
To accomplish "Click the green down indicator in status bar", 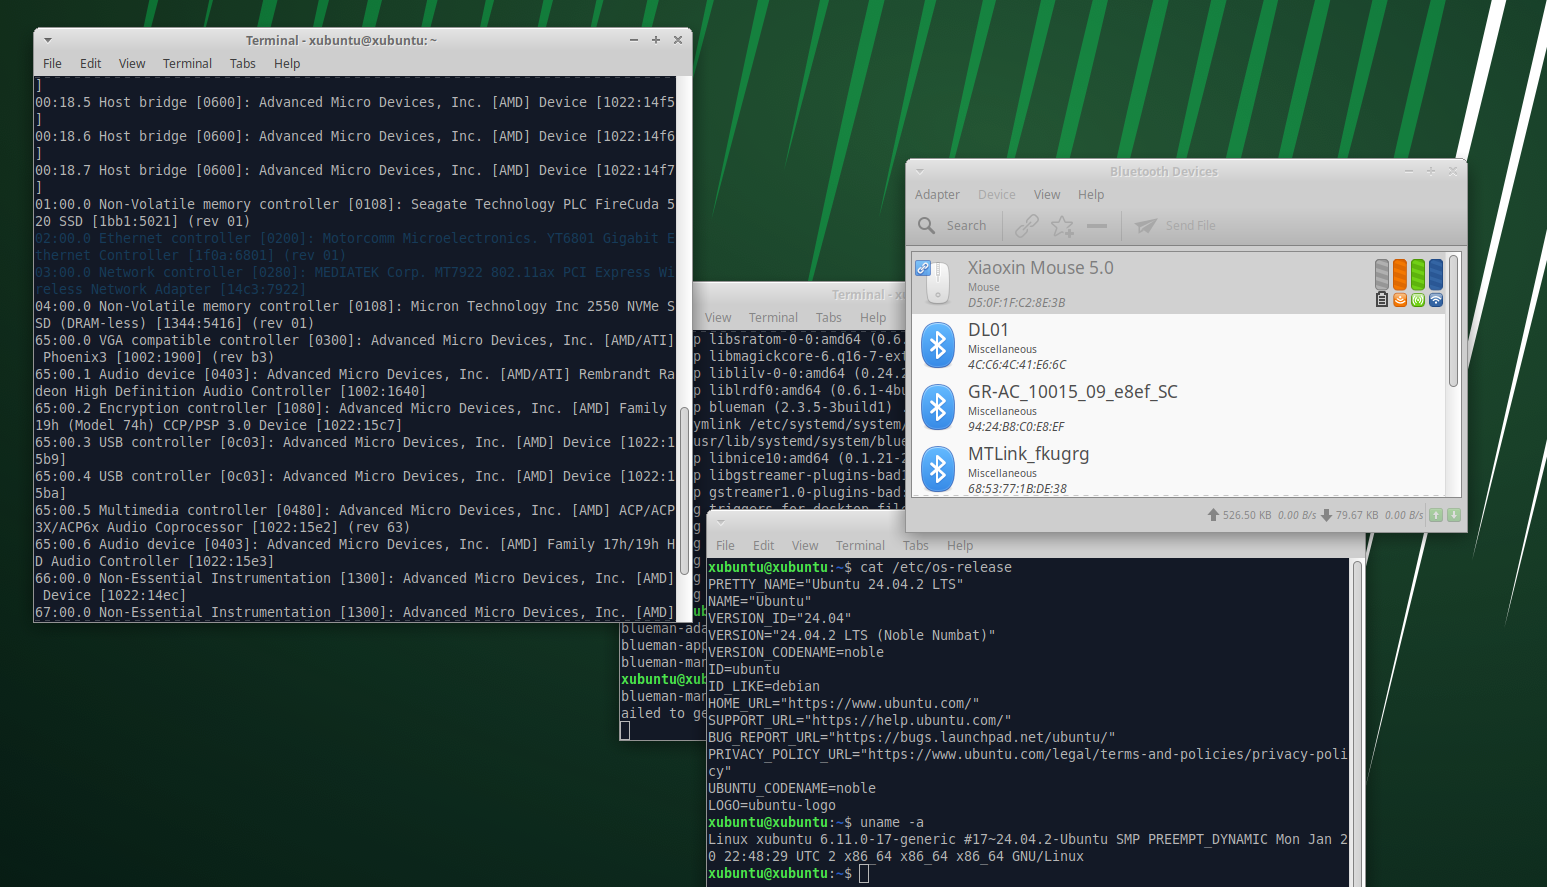I will 1454,515.
